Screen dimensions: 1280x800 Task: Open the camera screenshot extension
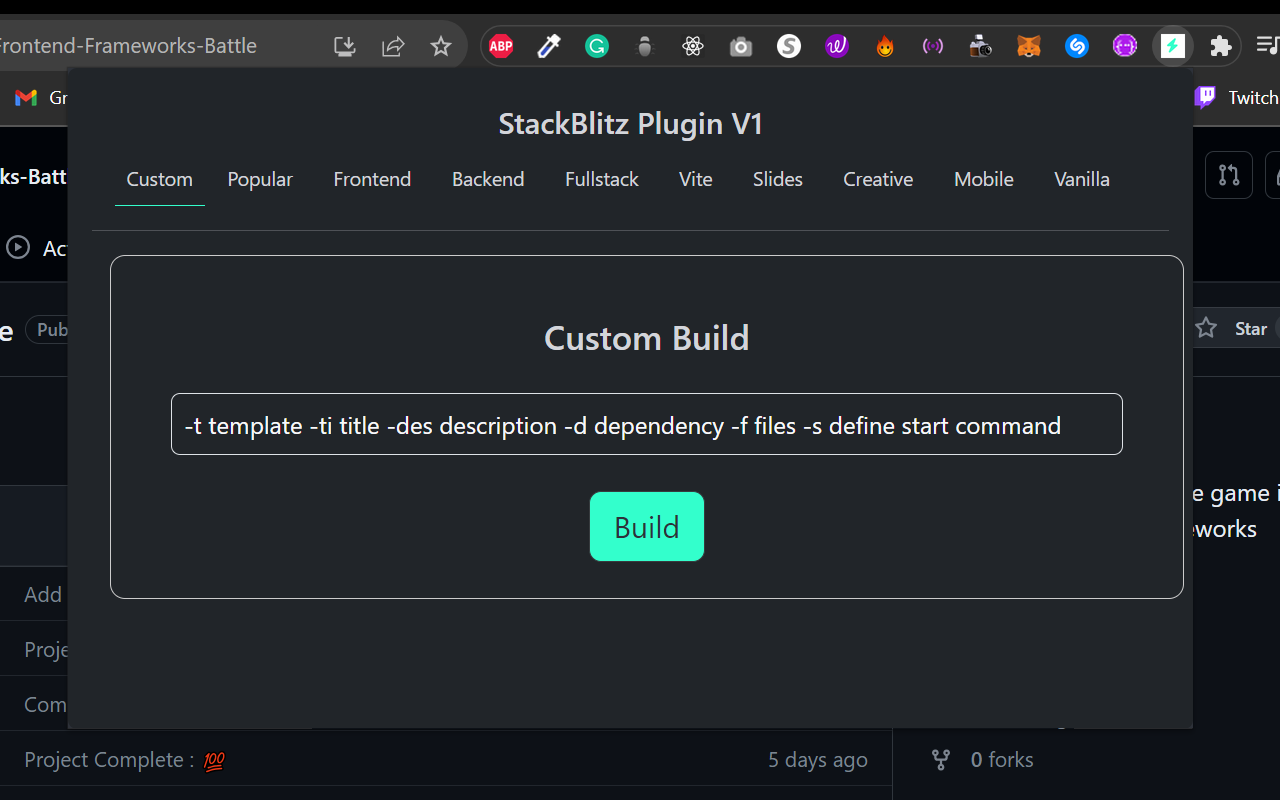(x=741, y=46)
